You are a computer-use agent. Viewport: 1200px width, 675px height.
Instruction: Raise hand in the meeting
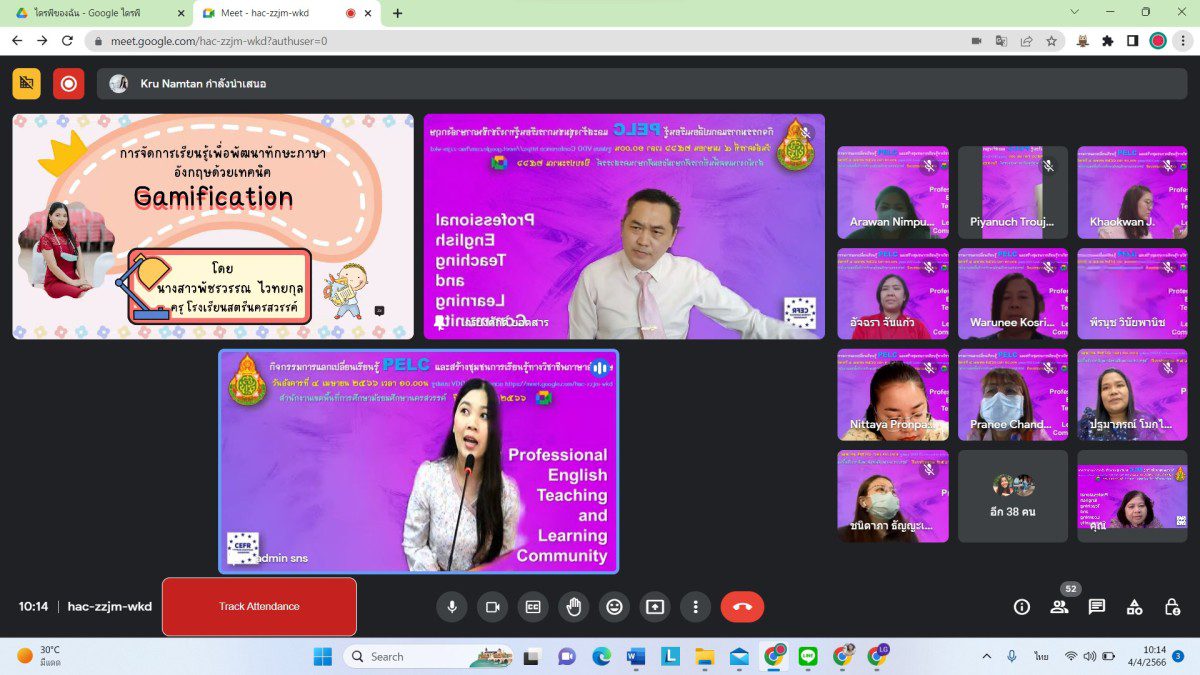573,606
